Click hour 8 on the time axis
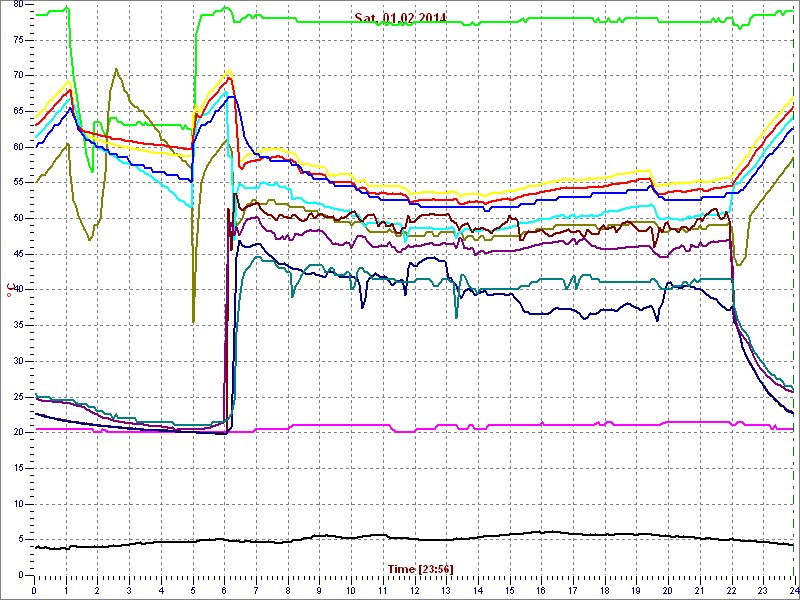 (x=287, y=590)
